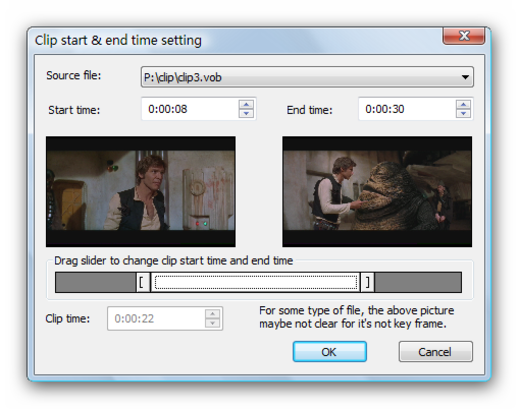
Task: Click into the End time field 0:00:30
Action: click(x=407, y=109)
